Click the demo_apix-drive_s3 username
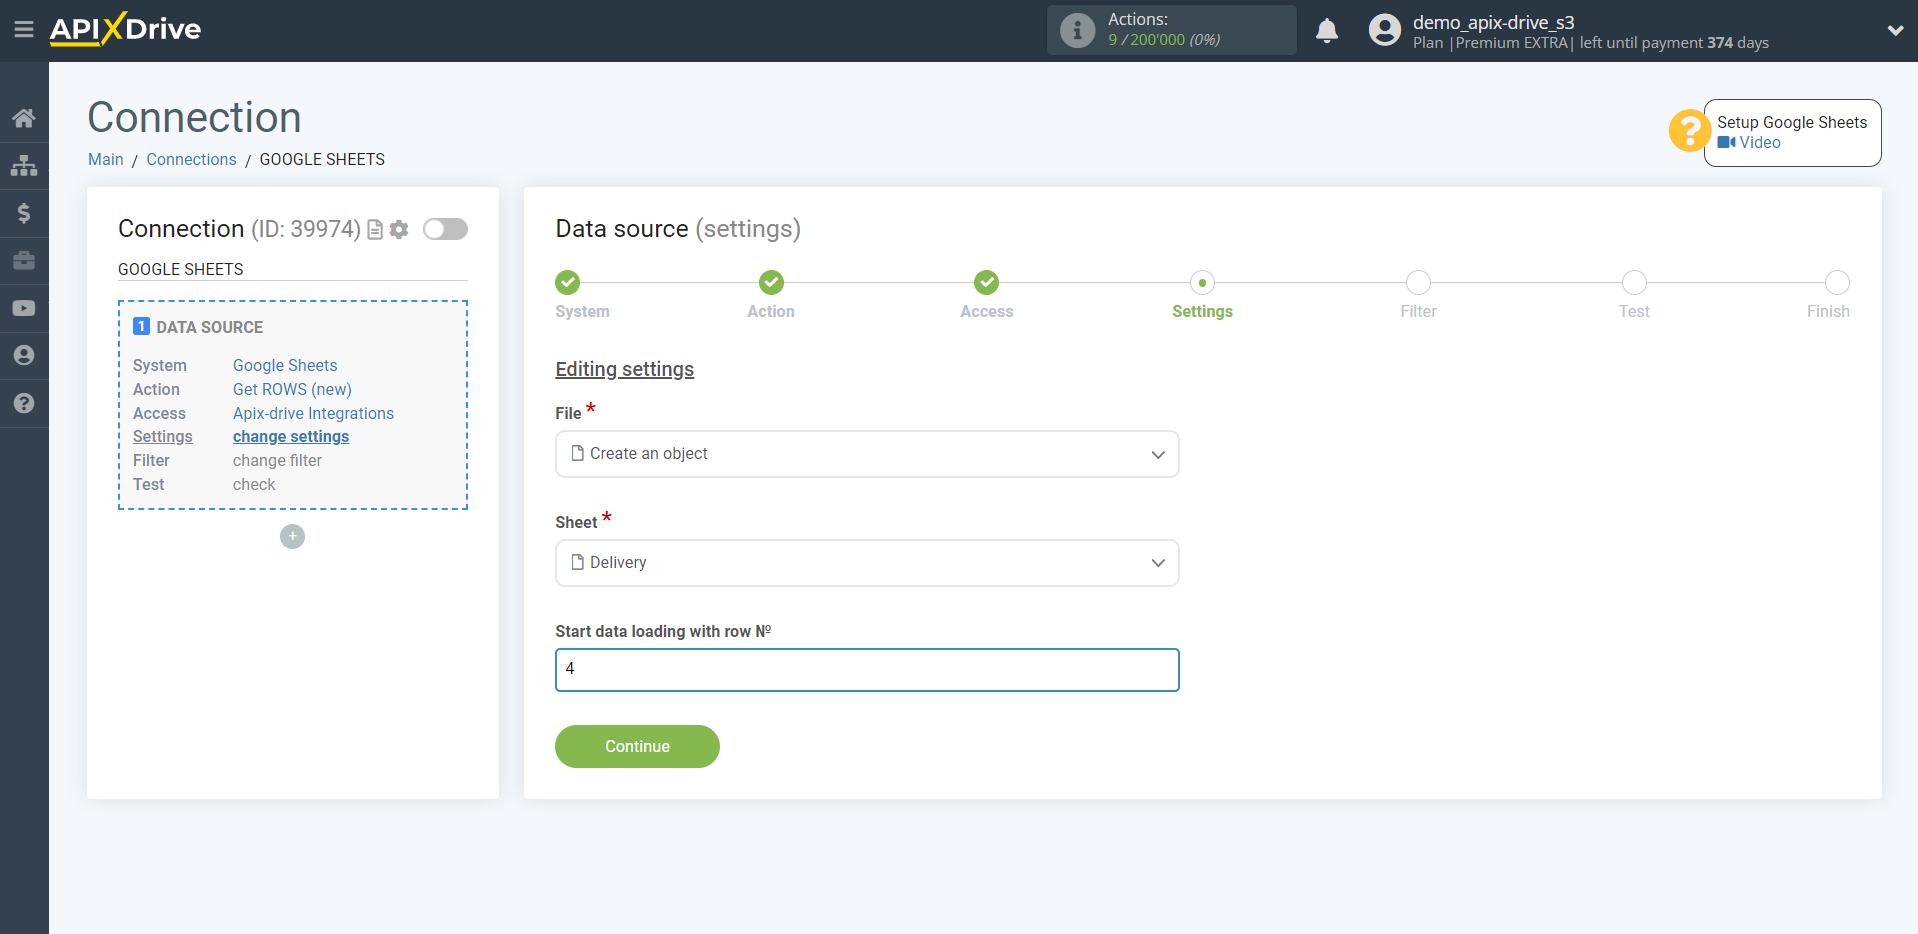Screen dimensions: 1918x934 1493,22
